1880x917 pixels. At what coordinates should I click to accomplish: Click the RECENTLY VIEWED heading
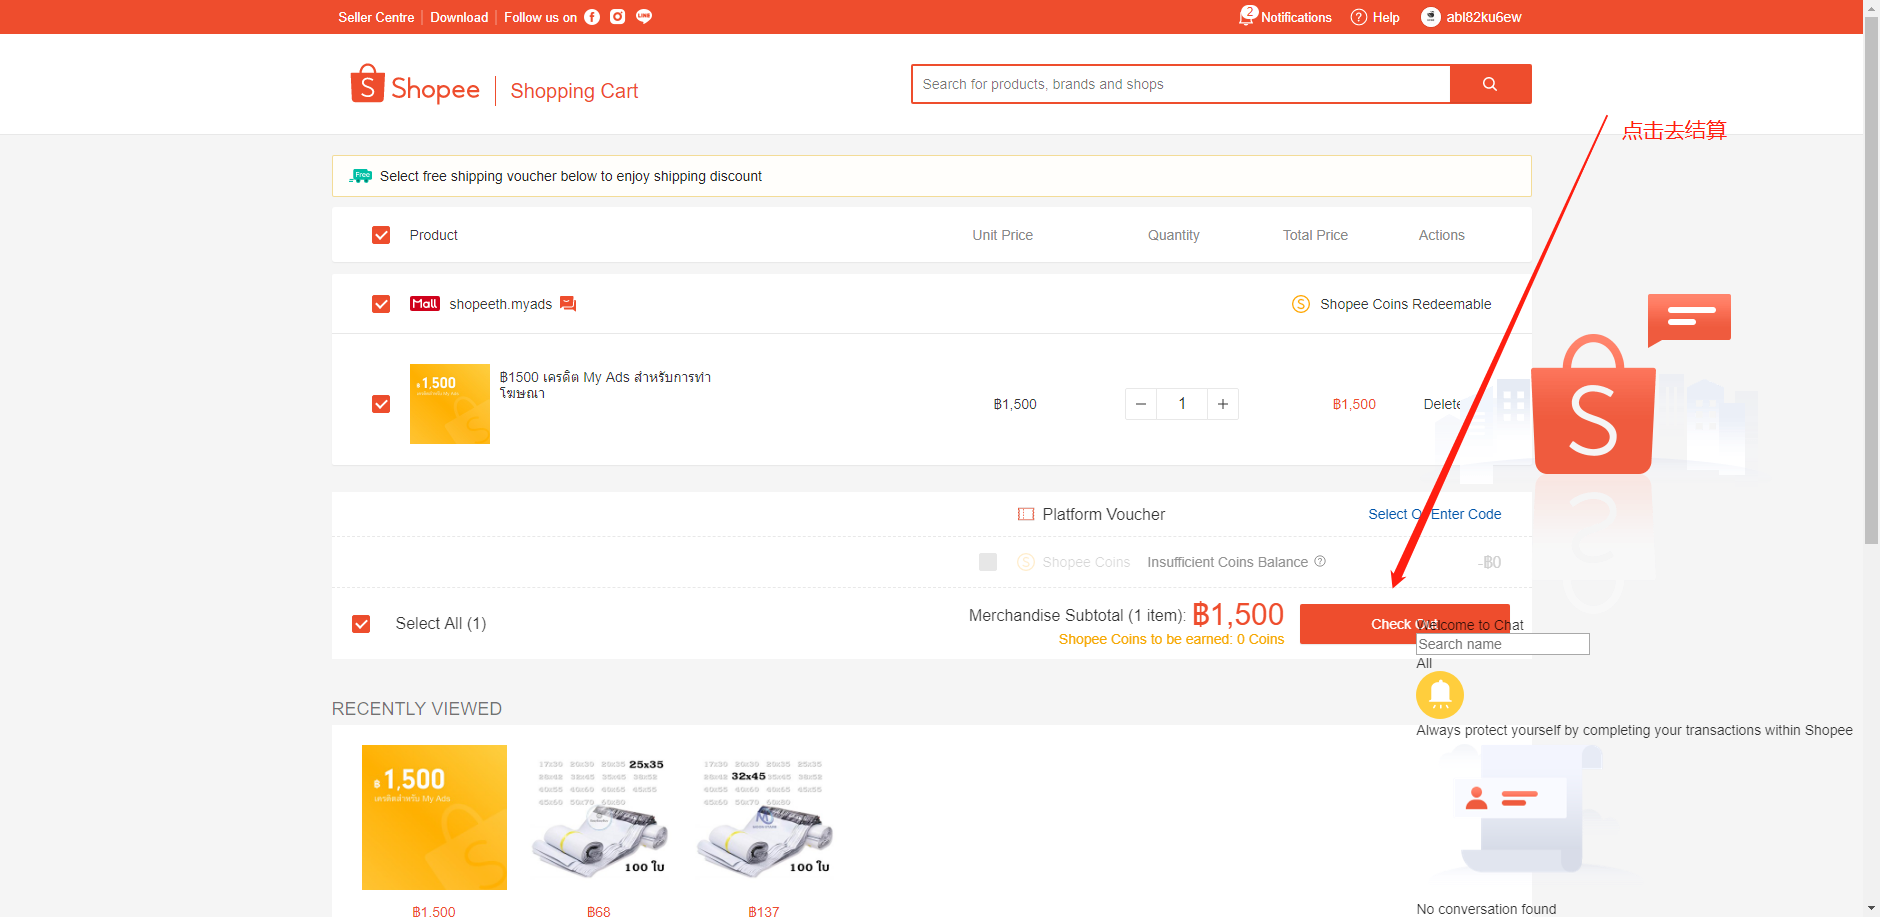click(417, 709)
